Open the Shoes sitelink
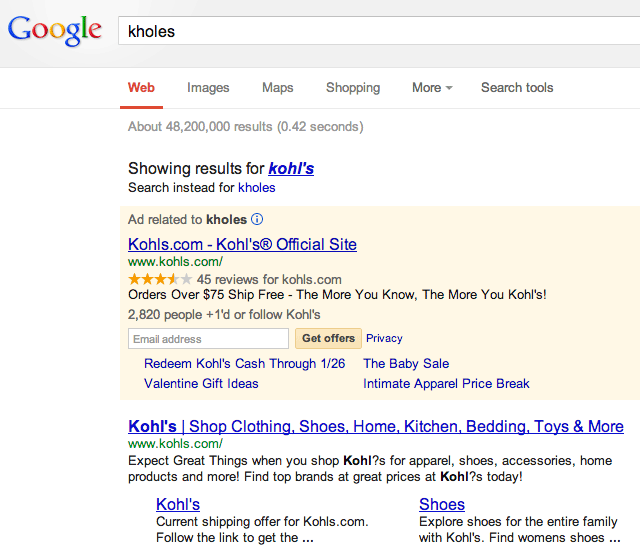Image resolution: width=640 pixels, height=554 pixels. pyautogui.click(x=442, y=504)
